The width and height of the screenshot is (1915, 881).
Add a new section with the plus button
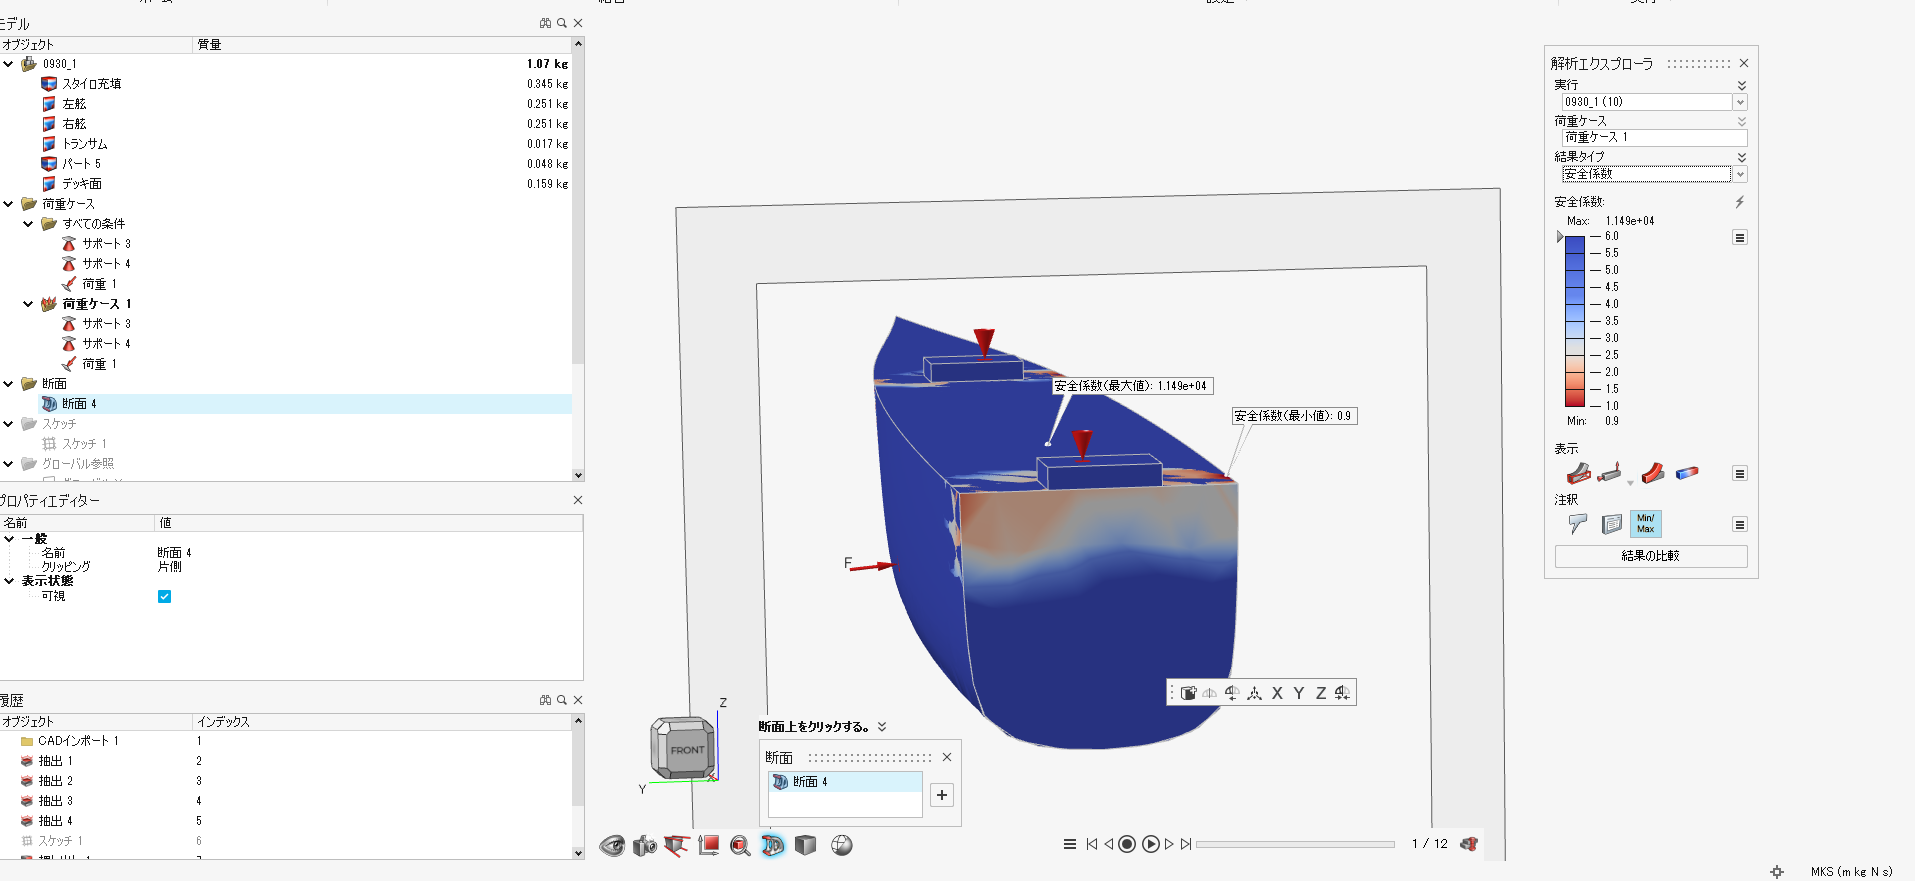942,795
